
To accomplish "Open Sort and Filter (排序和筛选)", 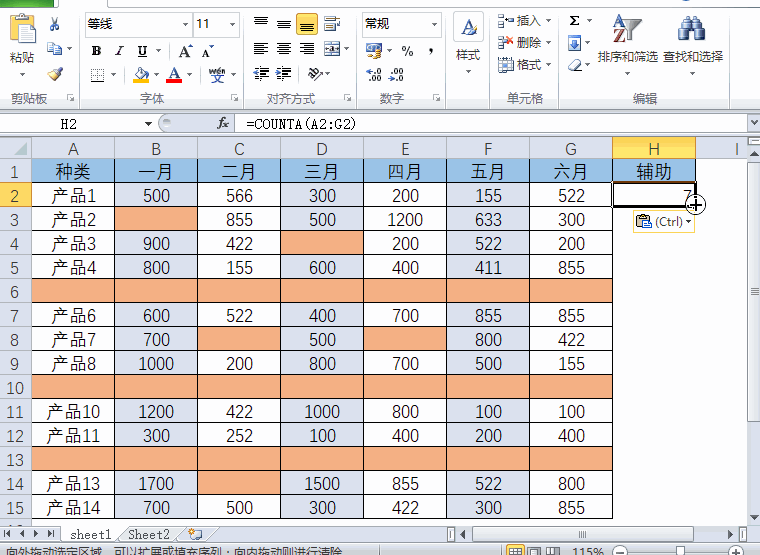I will 627,45.
